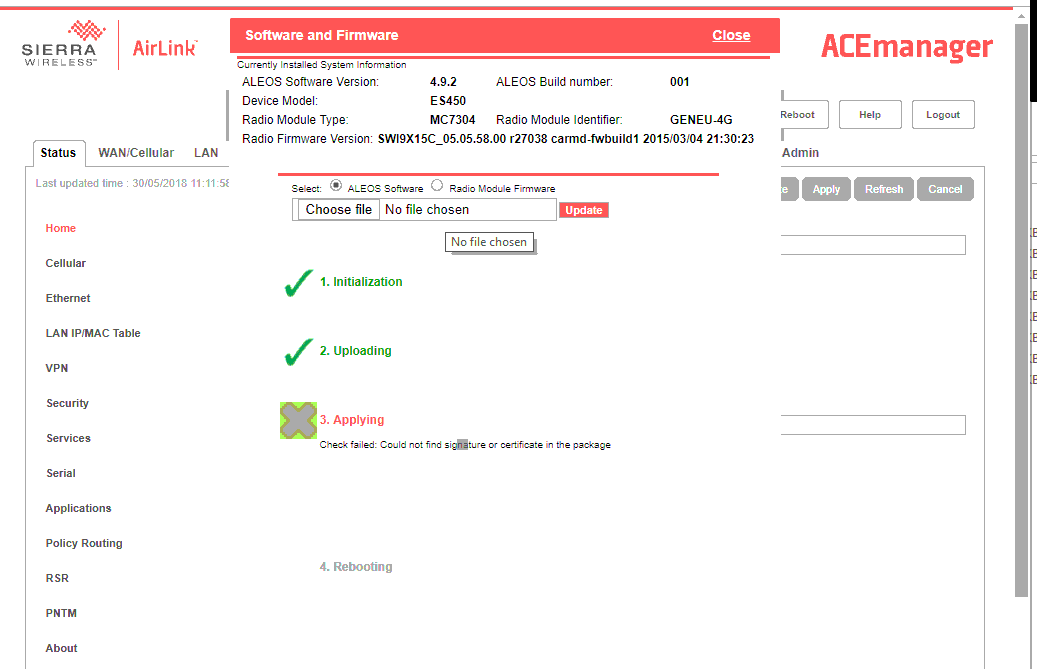Switch to the WAN/Cellular tab

136,153
